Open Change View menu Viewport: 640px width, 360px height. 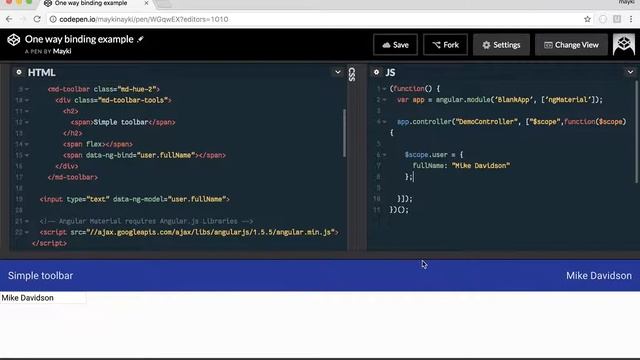tap(571, 45)
